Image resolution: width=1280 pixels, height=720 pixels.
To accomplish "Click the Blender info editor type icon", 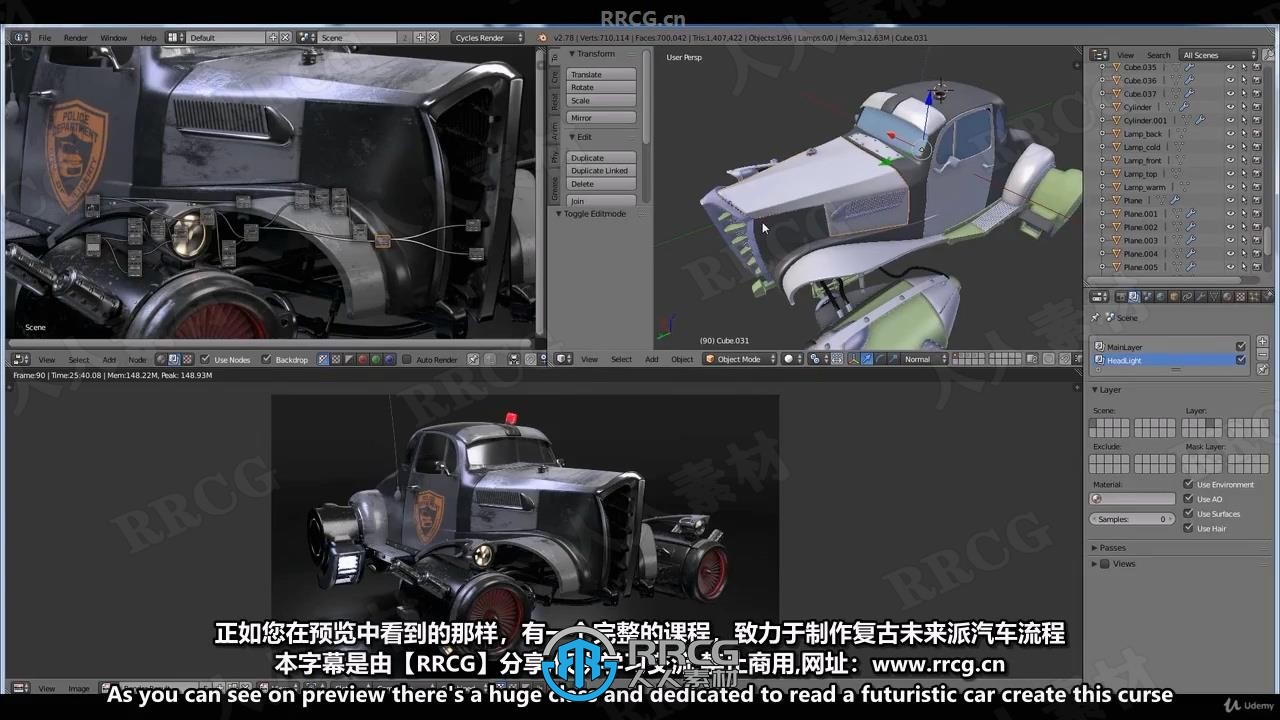I will coord(21,37).
